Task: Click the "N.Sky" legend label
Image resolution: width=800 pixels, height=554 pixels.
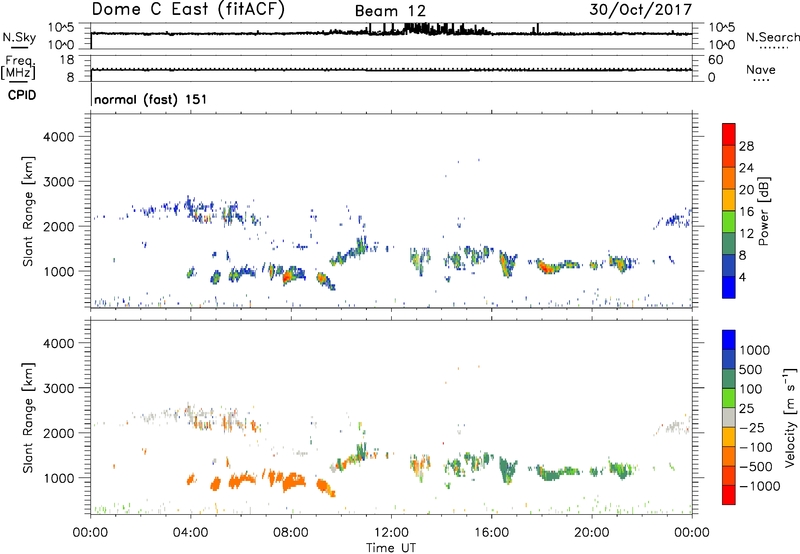Action: (19, 37)
